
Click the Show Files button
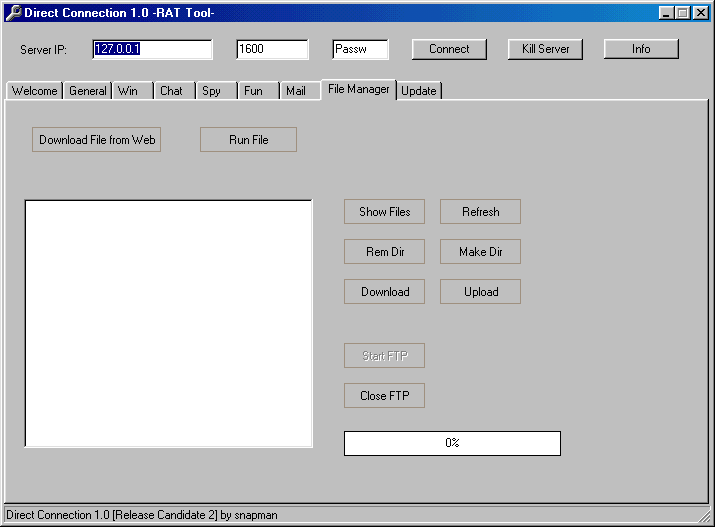[x=384, y=212]
